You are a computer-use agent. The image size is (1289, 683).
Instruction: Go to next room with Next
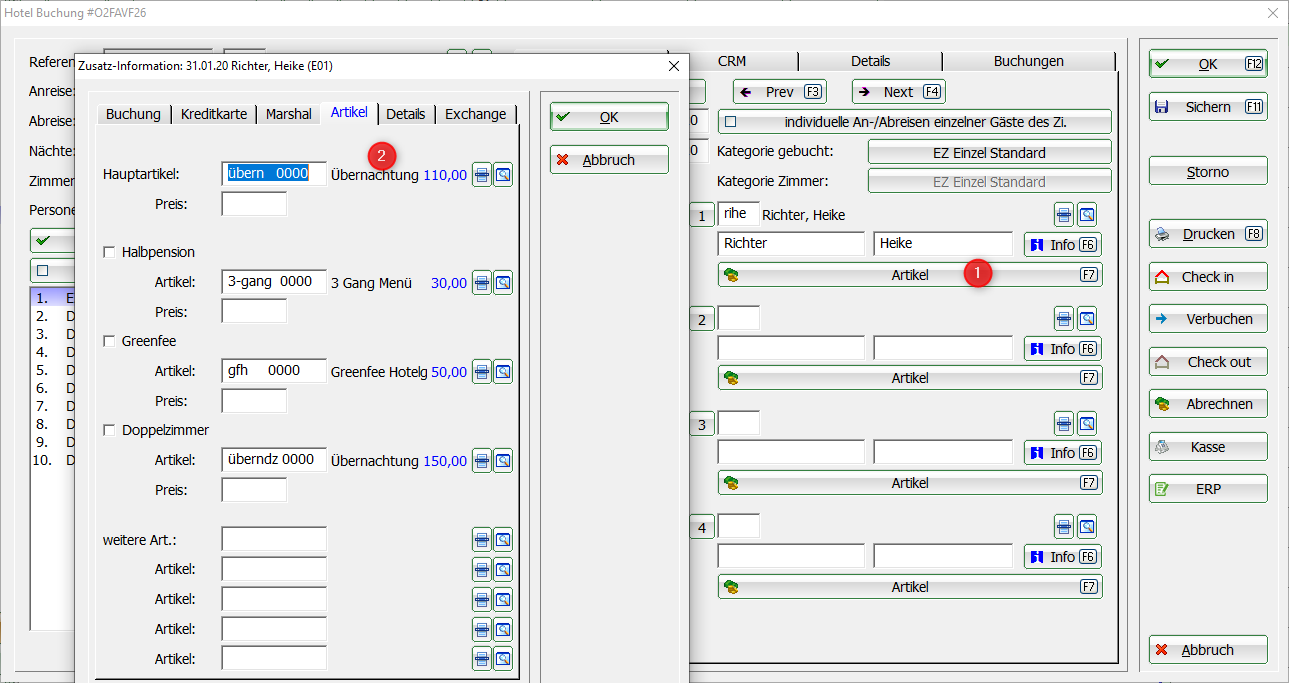pos(899,92)
